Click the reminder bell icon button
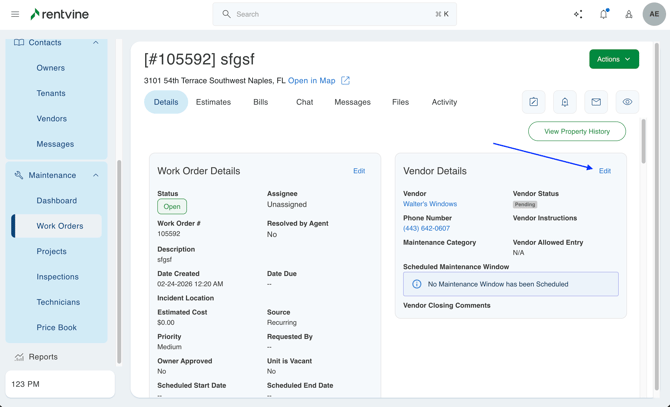 [565, 102]
